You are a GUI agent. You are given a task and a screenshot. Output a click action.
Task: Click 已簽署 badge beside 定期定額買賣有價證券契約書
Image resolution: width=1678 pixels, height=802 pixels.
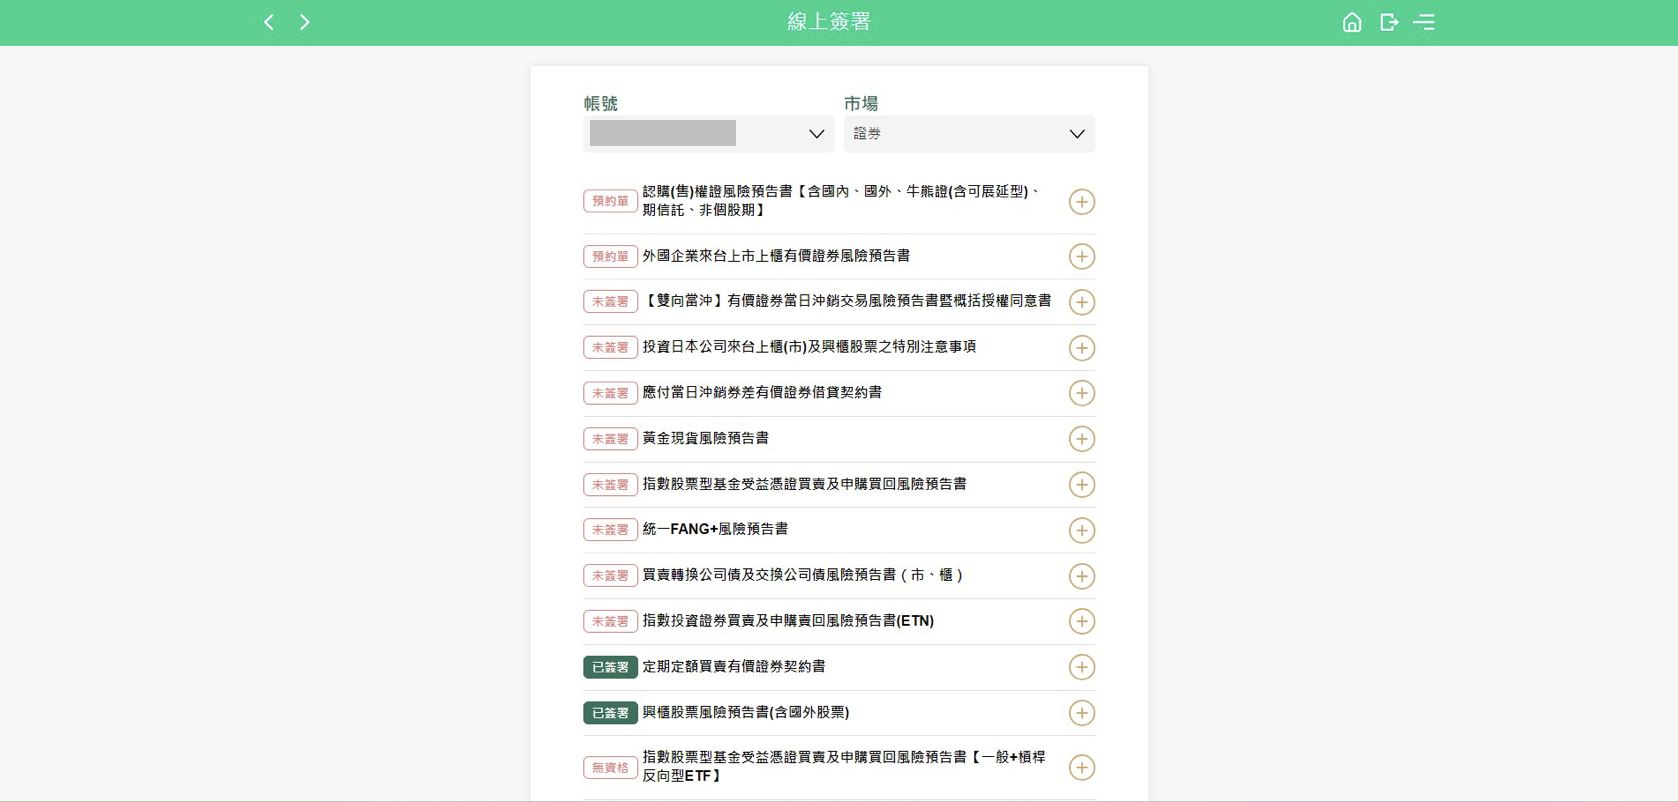click(610, 667)
